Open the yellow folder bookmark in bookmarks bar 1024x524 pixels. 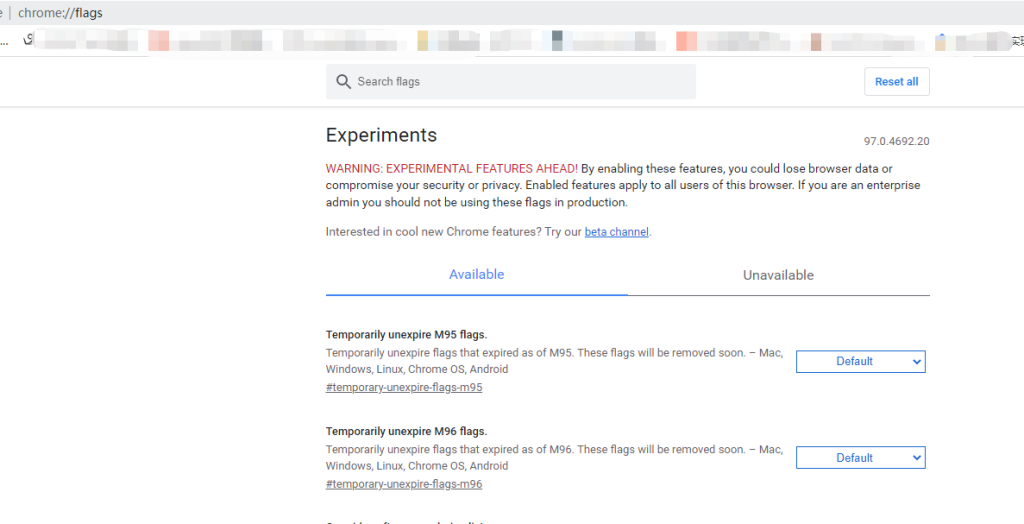coord(423,41)
